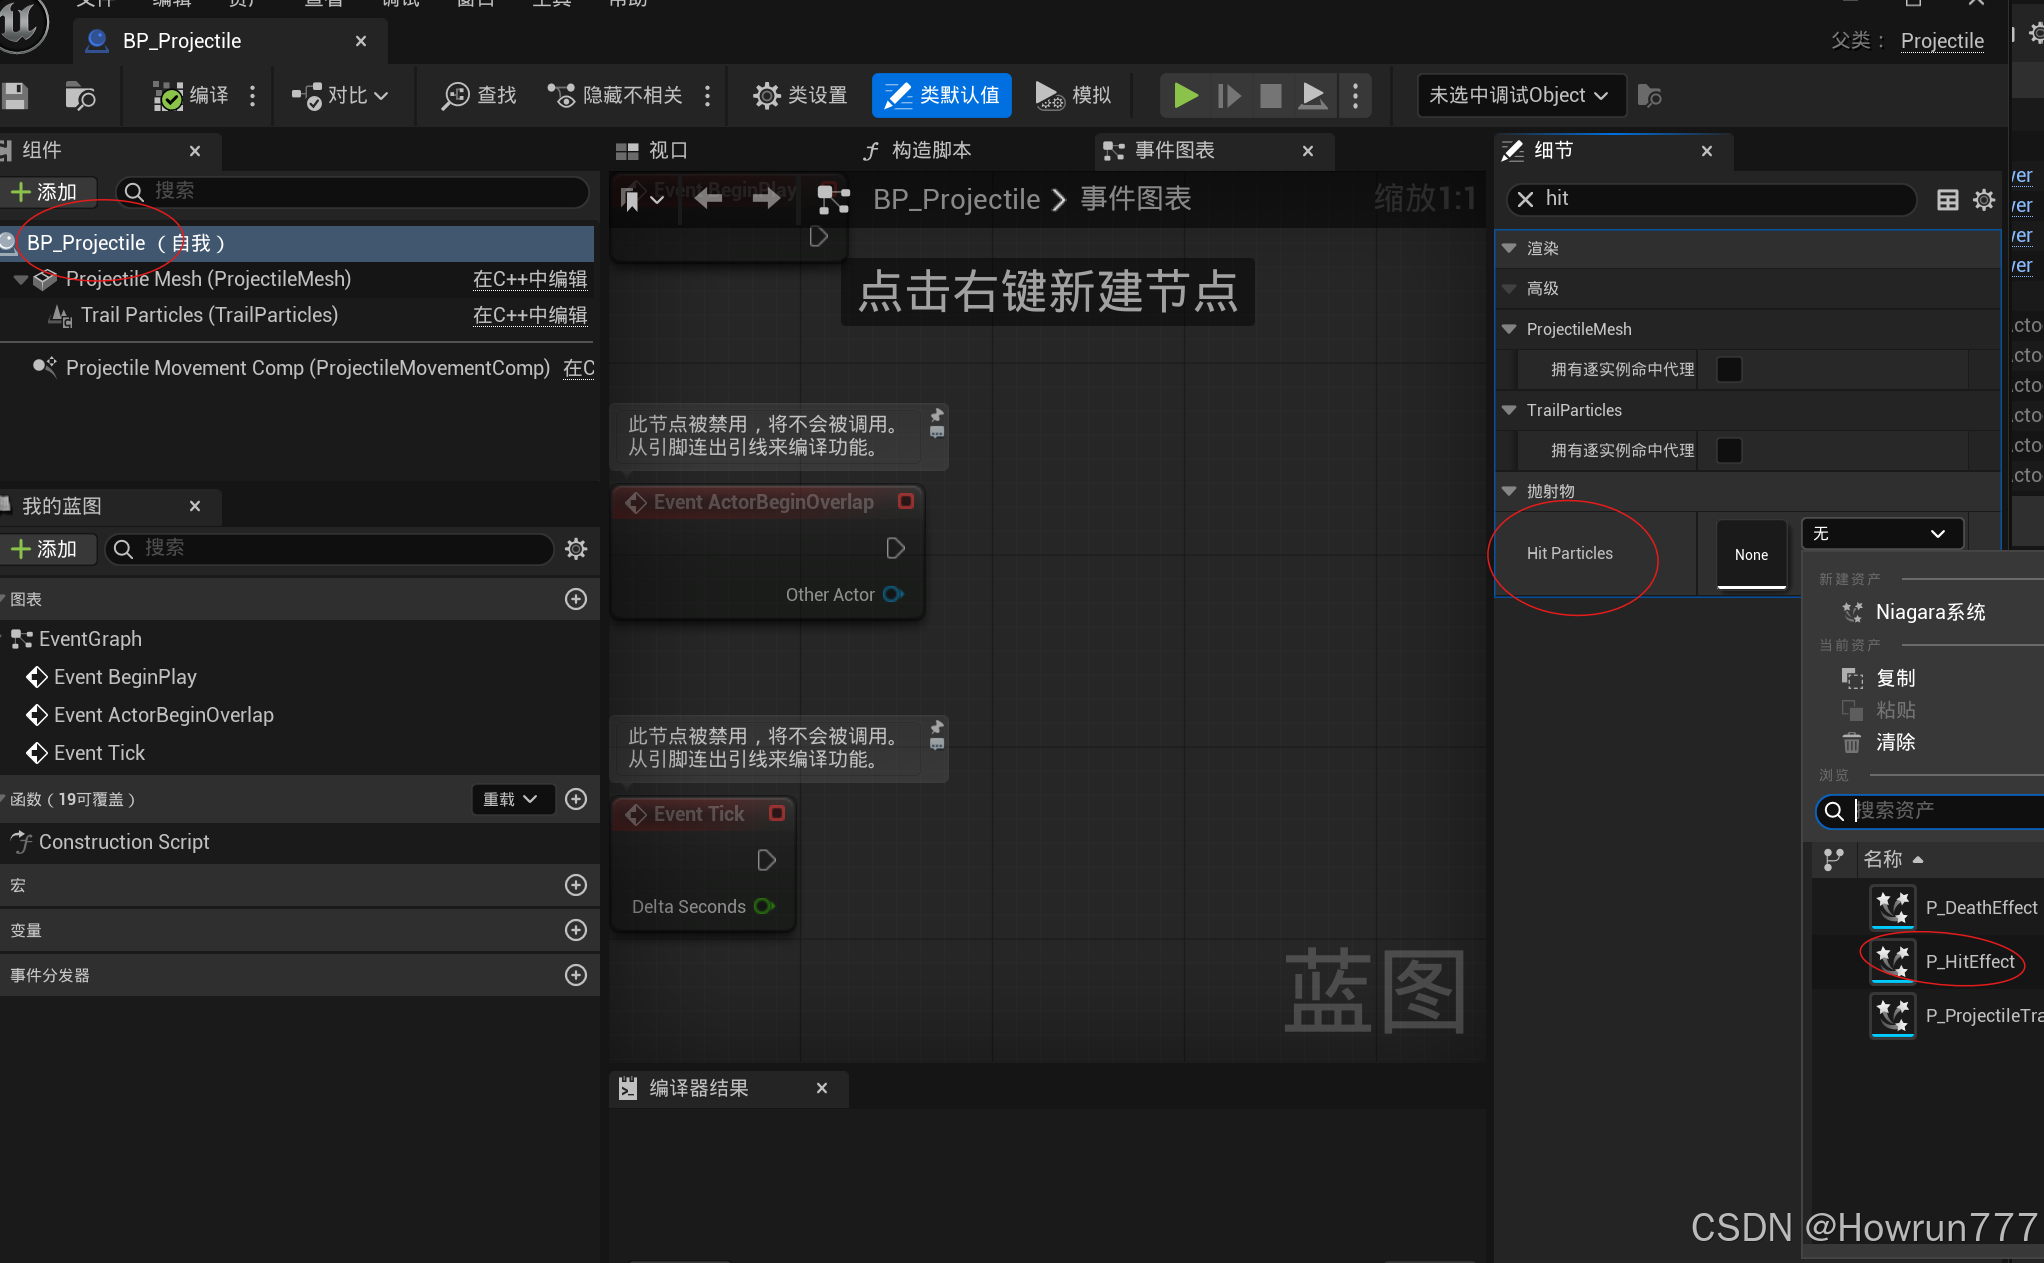Open the debug object dropdown
Viewport: 2044px width, 1263px height.
tap(1520, 96)
